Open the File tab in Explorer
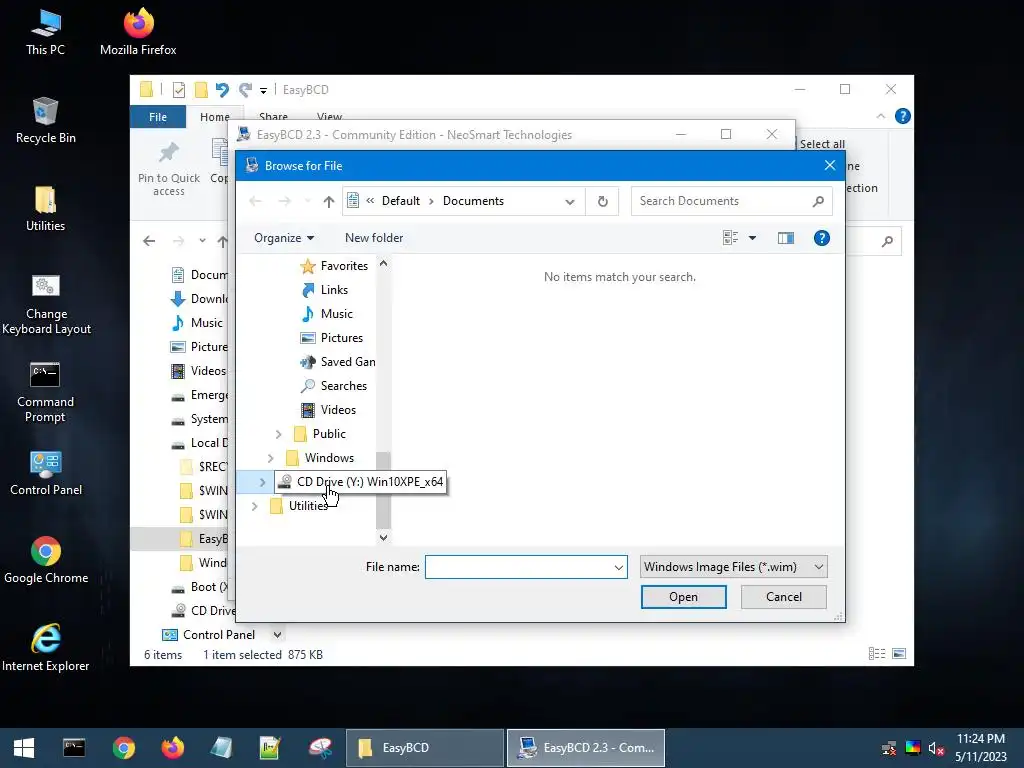This screenshot has height=768, width=1024. click(x=158, y=117)
